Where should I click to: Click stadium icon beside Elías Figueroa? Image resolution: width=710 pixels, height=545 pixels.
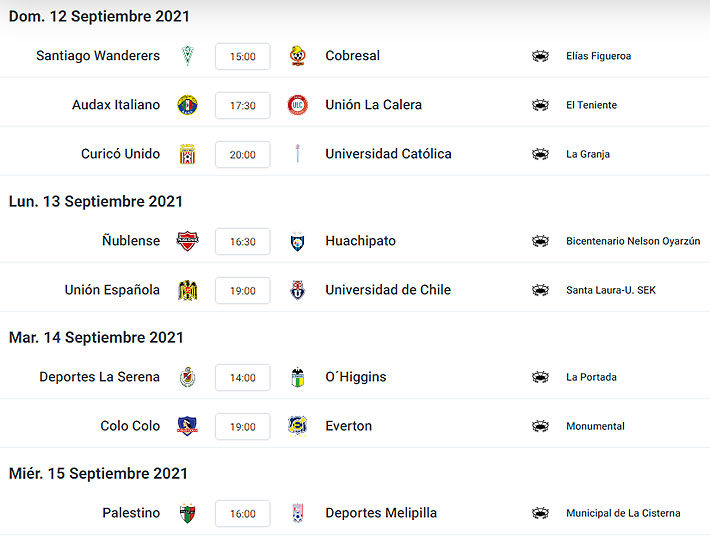pyautogui.click(x=540, y=56)
